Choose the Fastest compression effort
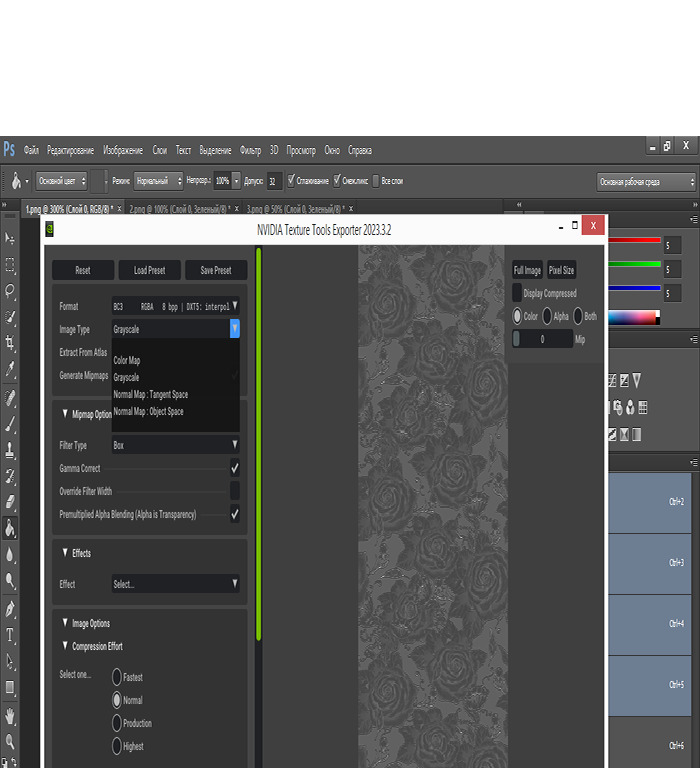This screenshot has height=768, width=700. pos(117,677)
